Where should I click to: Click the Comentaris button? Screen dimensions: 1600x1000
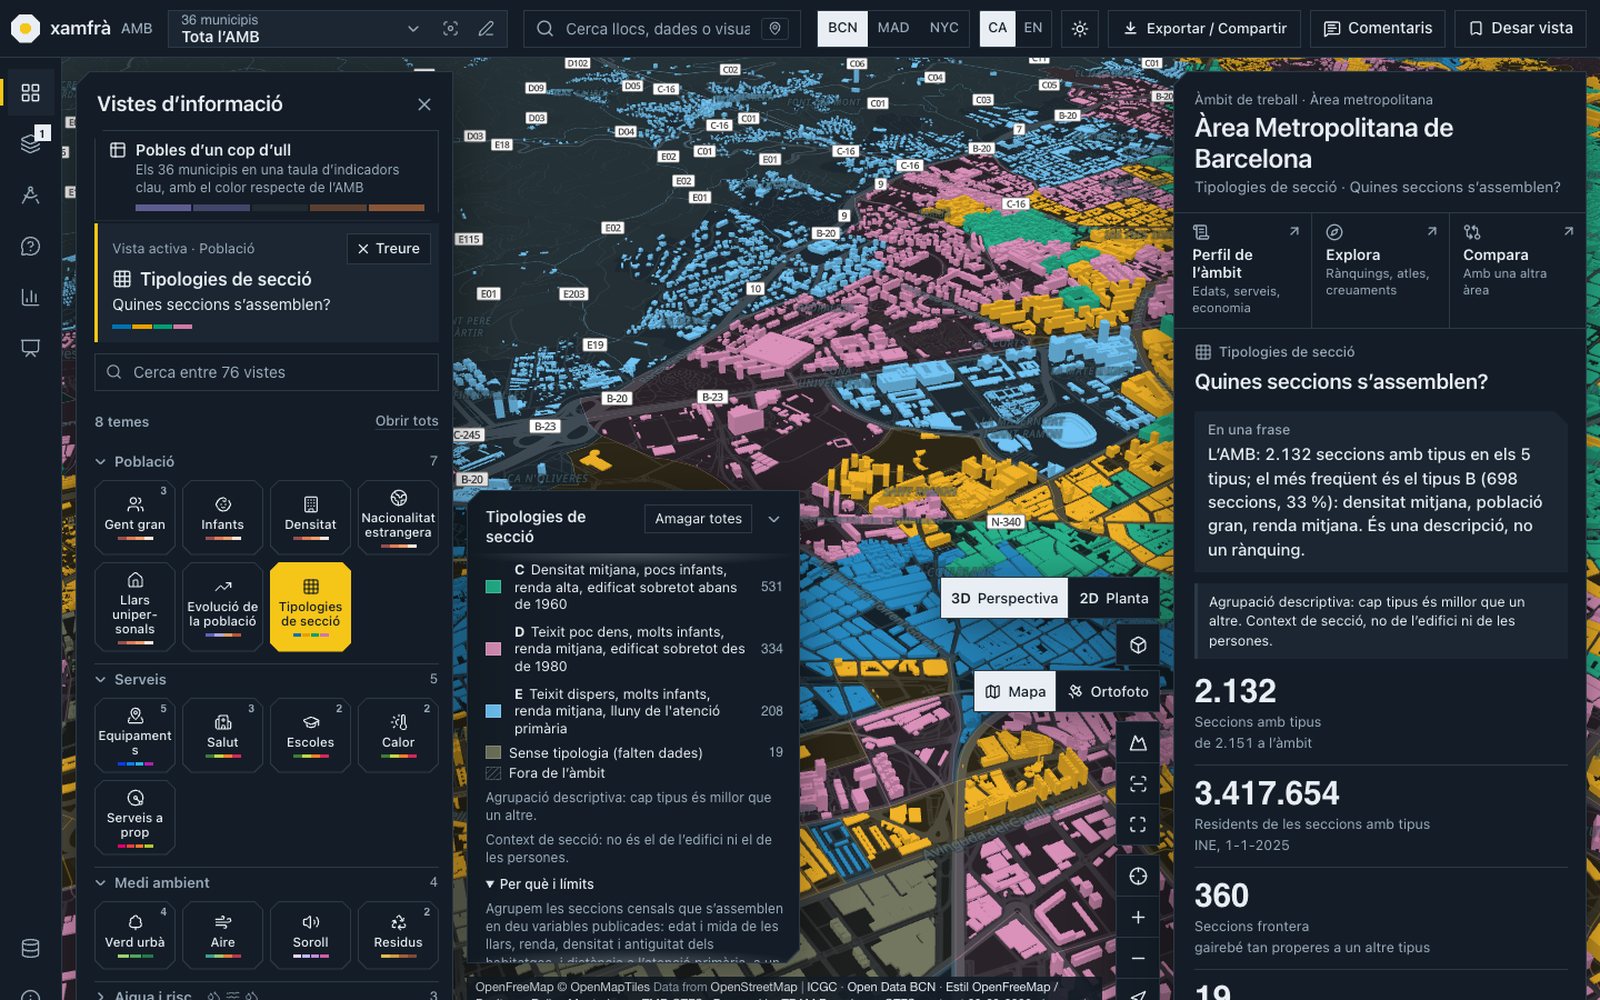tap(1378, 29)
